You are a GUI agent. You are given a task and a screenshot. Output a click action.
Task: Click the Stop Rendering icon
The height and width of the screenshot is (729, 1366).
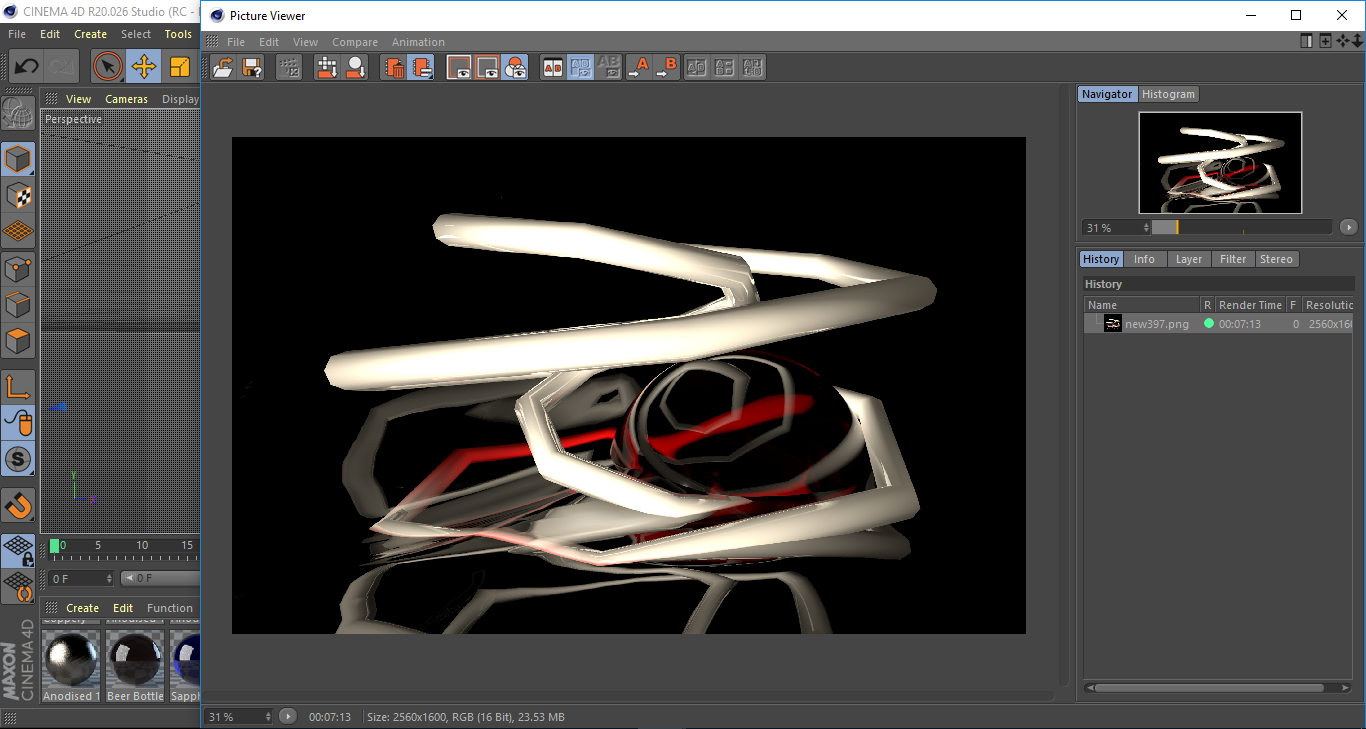289,68
